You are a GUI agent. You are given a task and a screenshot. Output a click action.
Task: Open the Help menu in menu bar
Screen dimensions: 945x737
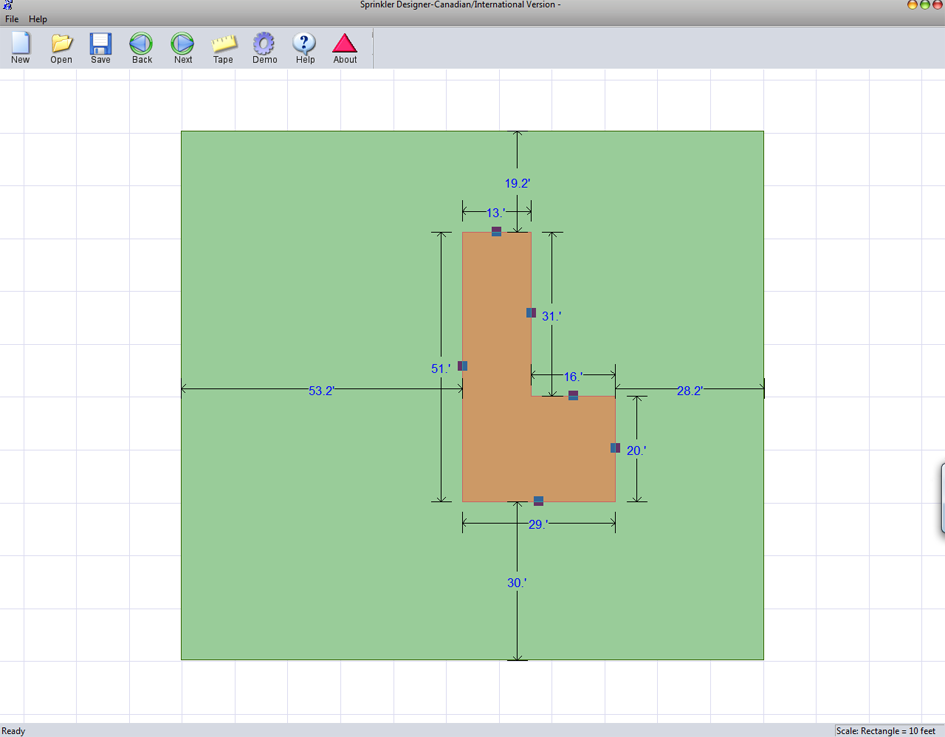coord(38,19)
